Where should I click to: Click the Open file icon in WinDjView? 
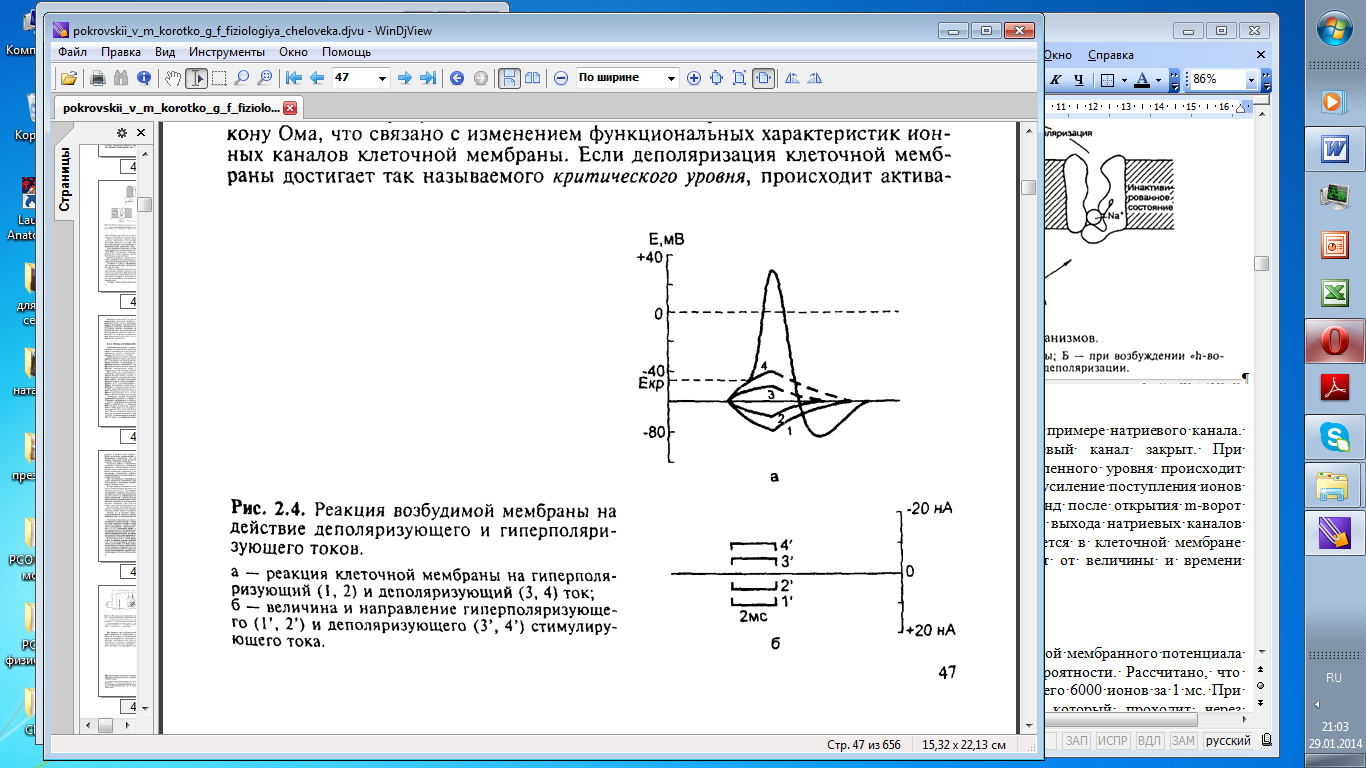tap(69, 78)
